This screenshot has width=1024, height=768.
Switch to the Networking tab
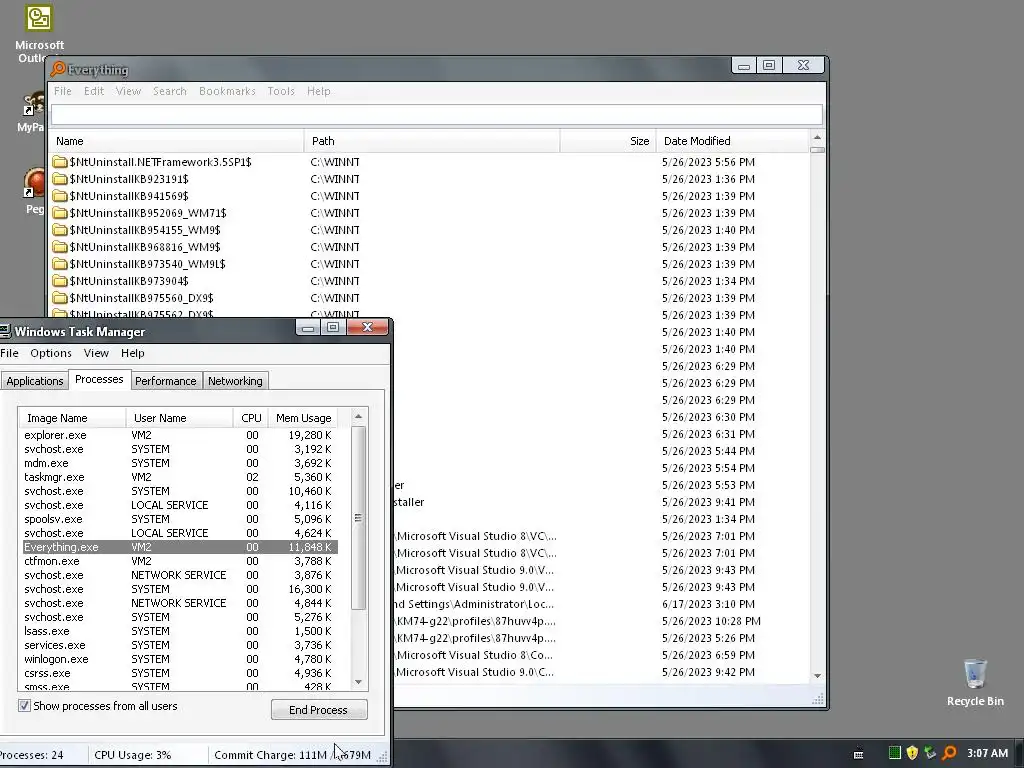tap(235, 381)
